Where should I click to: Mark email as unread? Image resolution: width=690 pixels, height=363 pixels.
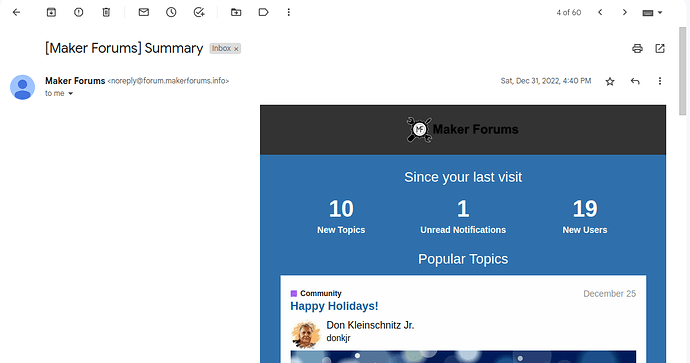coord(143,12)
